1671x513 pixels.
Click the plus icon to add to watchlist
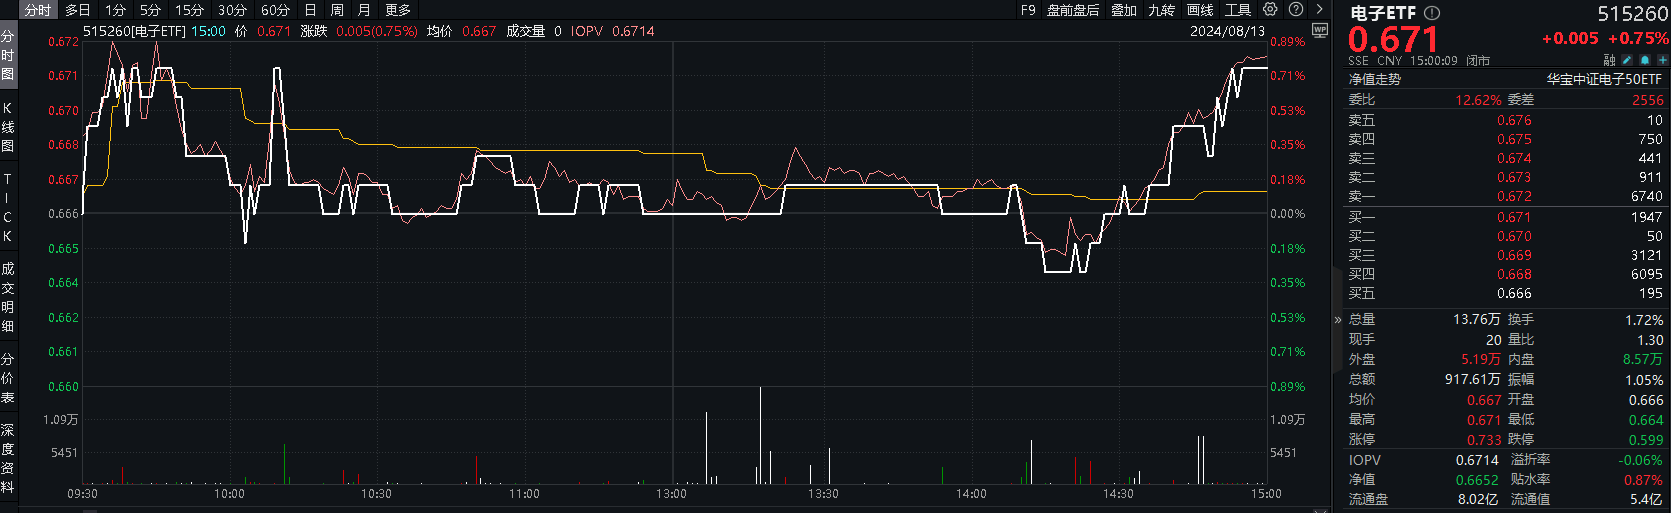click(x=1662, y=61)
